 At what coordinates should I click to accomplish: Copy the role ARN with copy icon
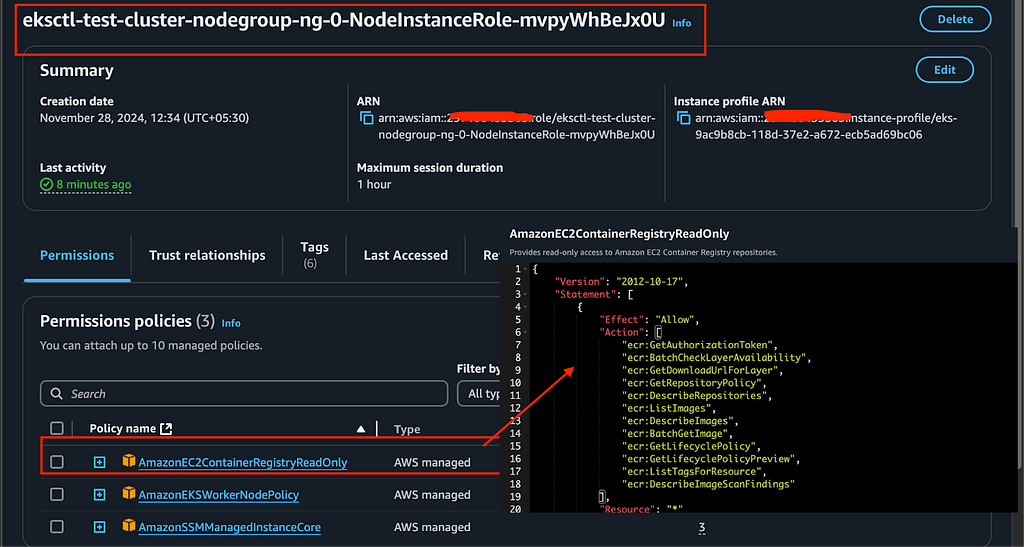(x=366, y=118)
